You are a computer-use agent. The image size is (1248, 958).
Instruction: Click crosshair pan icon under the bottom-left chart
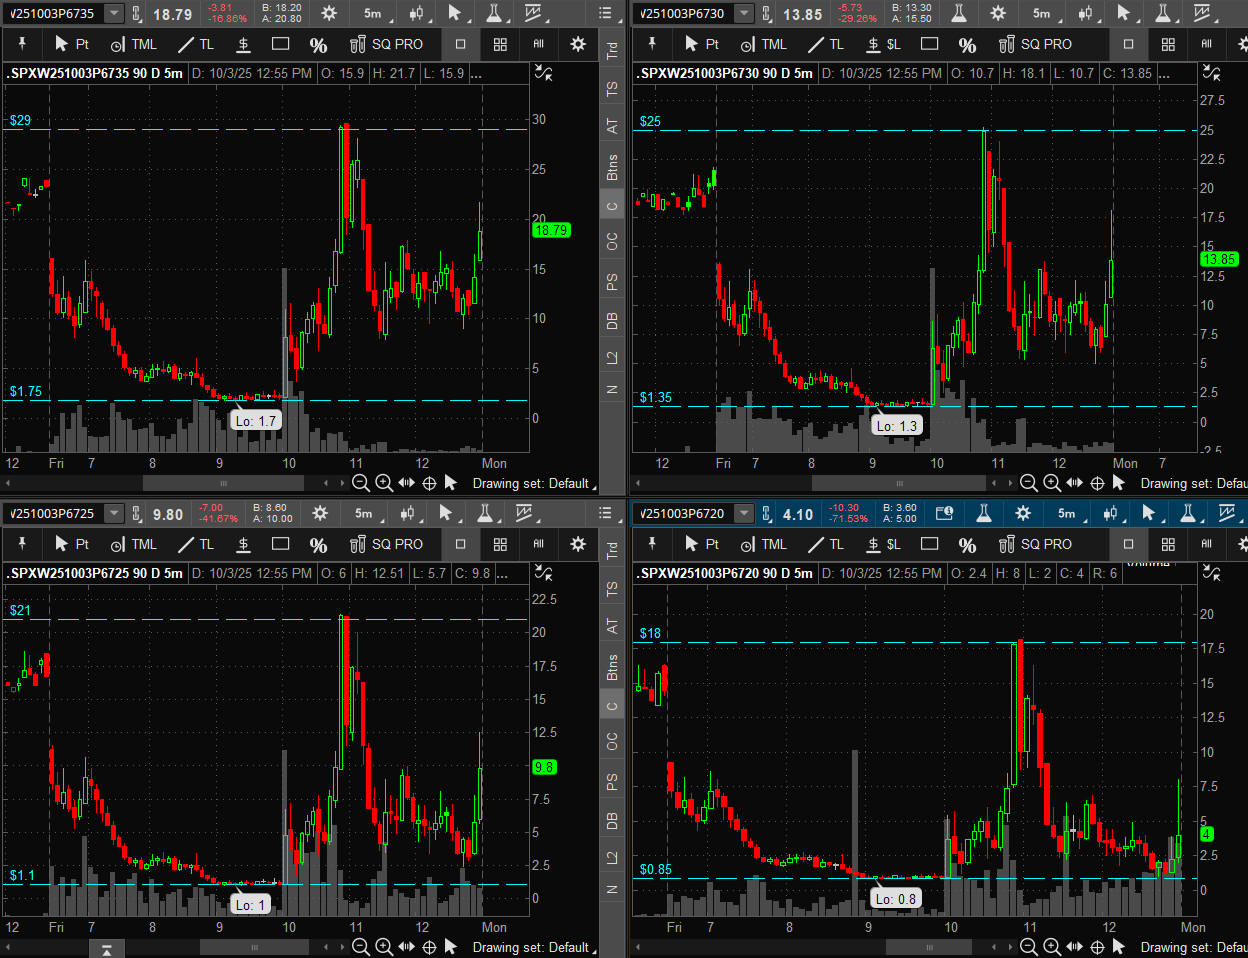429,946
